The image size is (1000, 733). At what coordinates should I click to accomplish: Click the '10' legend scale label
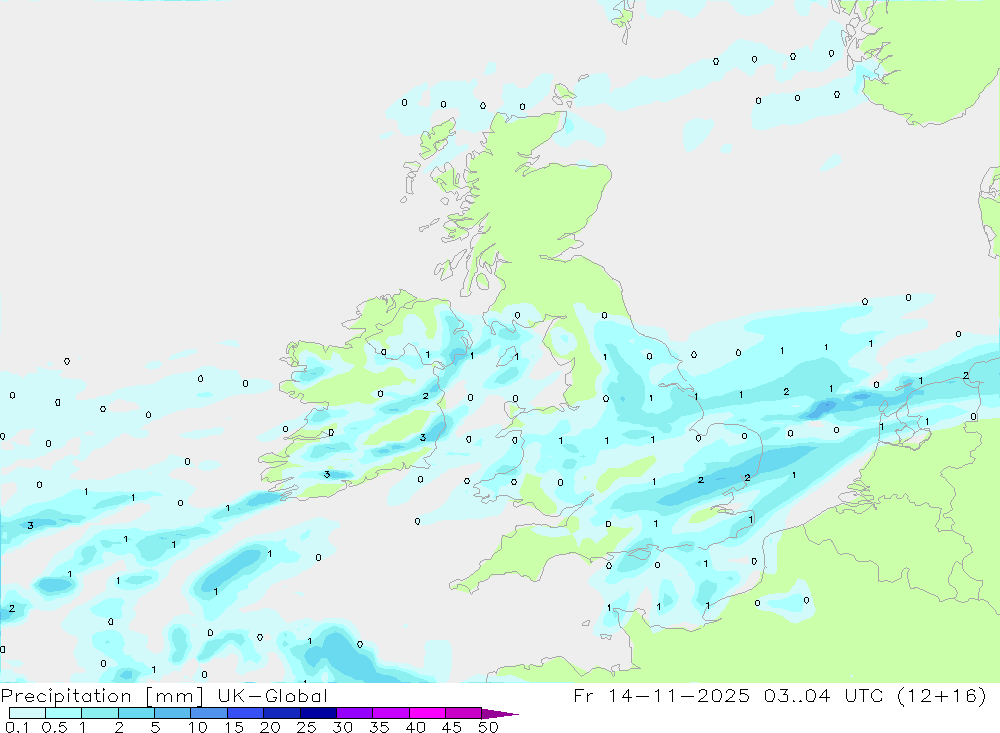(198, 727)
